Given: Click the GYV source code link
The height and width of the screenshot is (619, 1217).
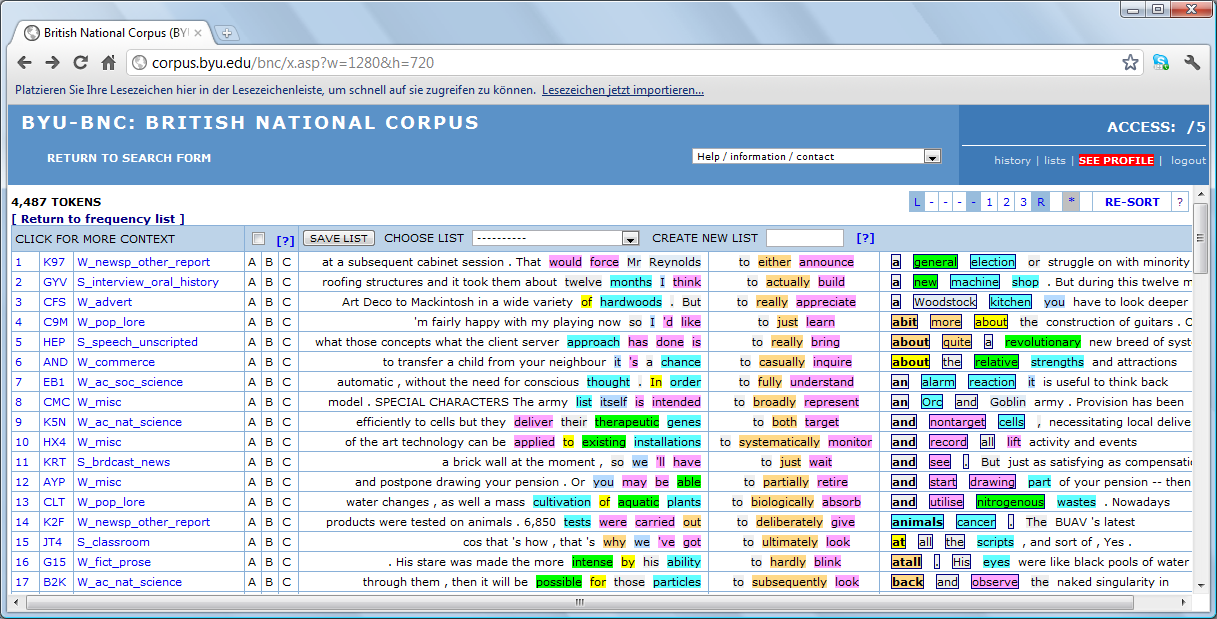Looking at the screenshot, I should coord(55,282).
